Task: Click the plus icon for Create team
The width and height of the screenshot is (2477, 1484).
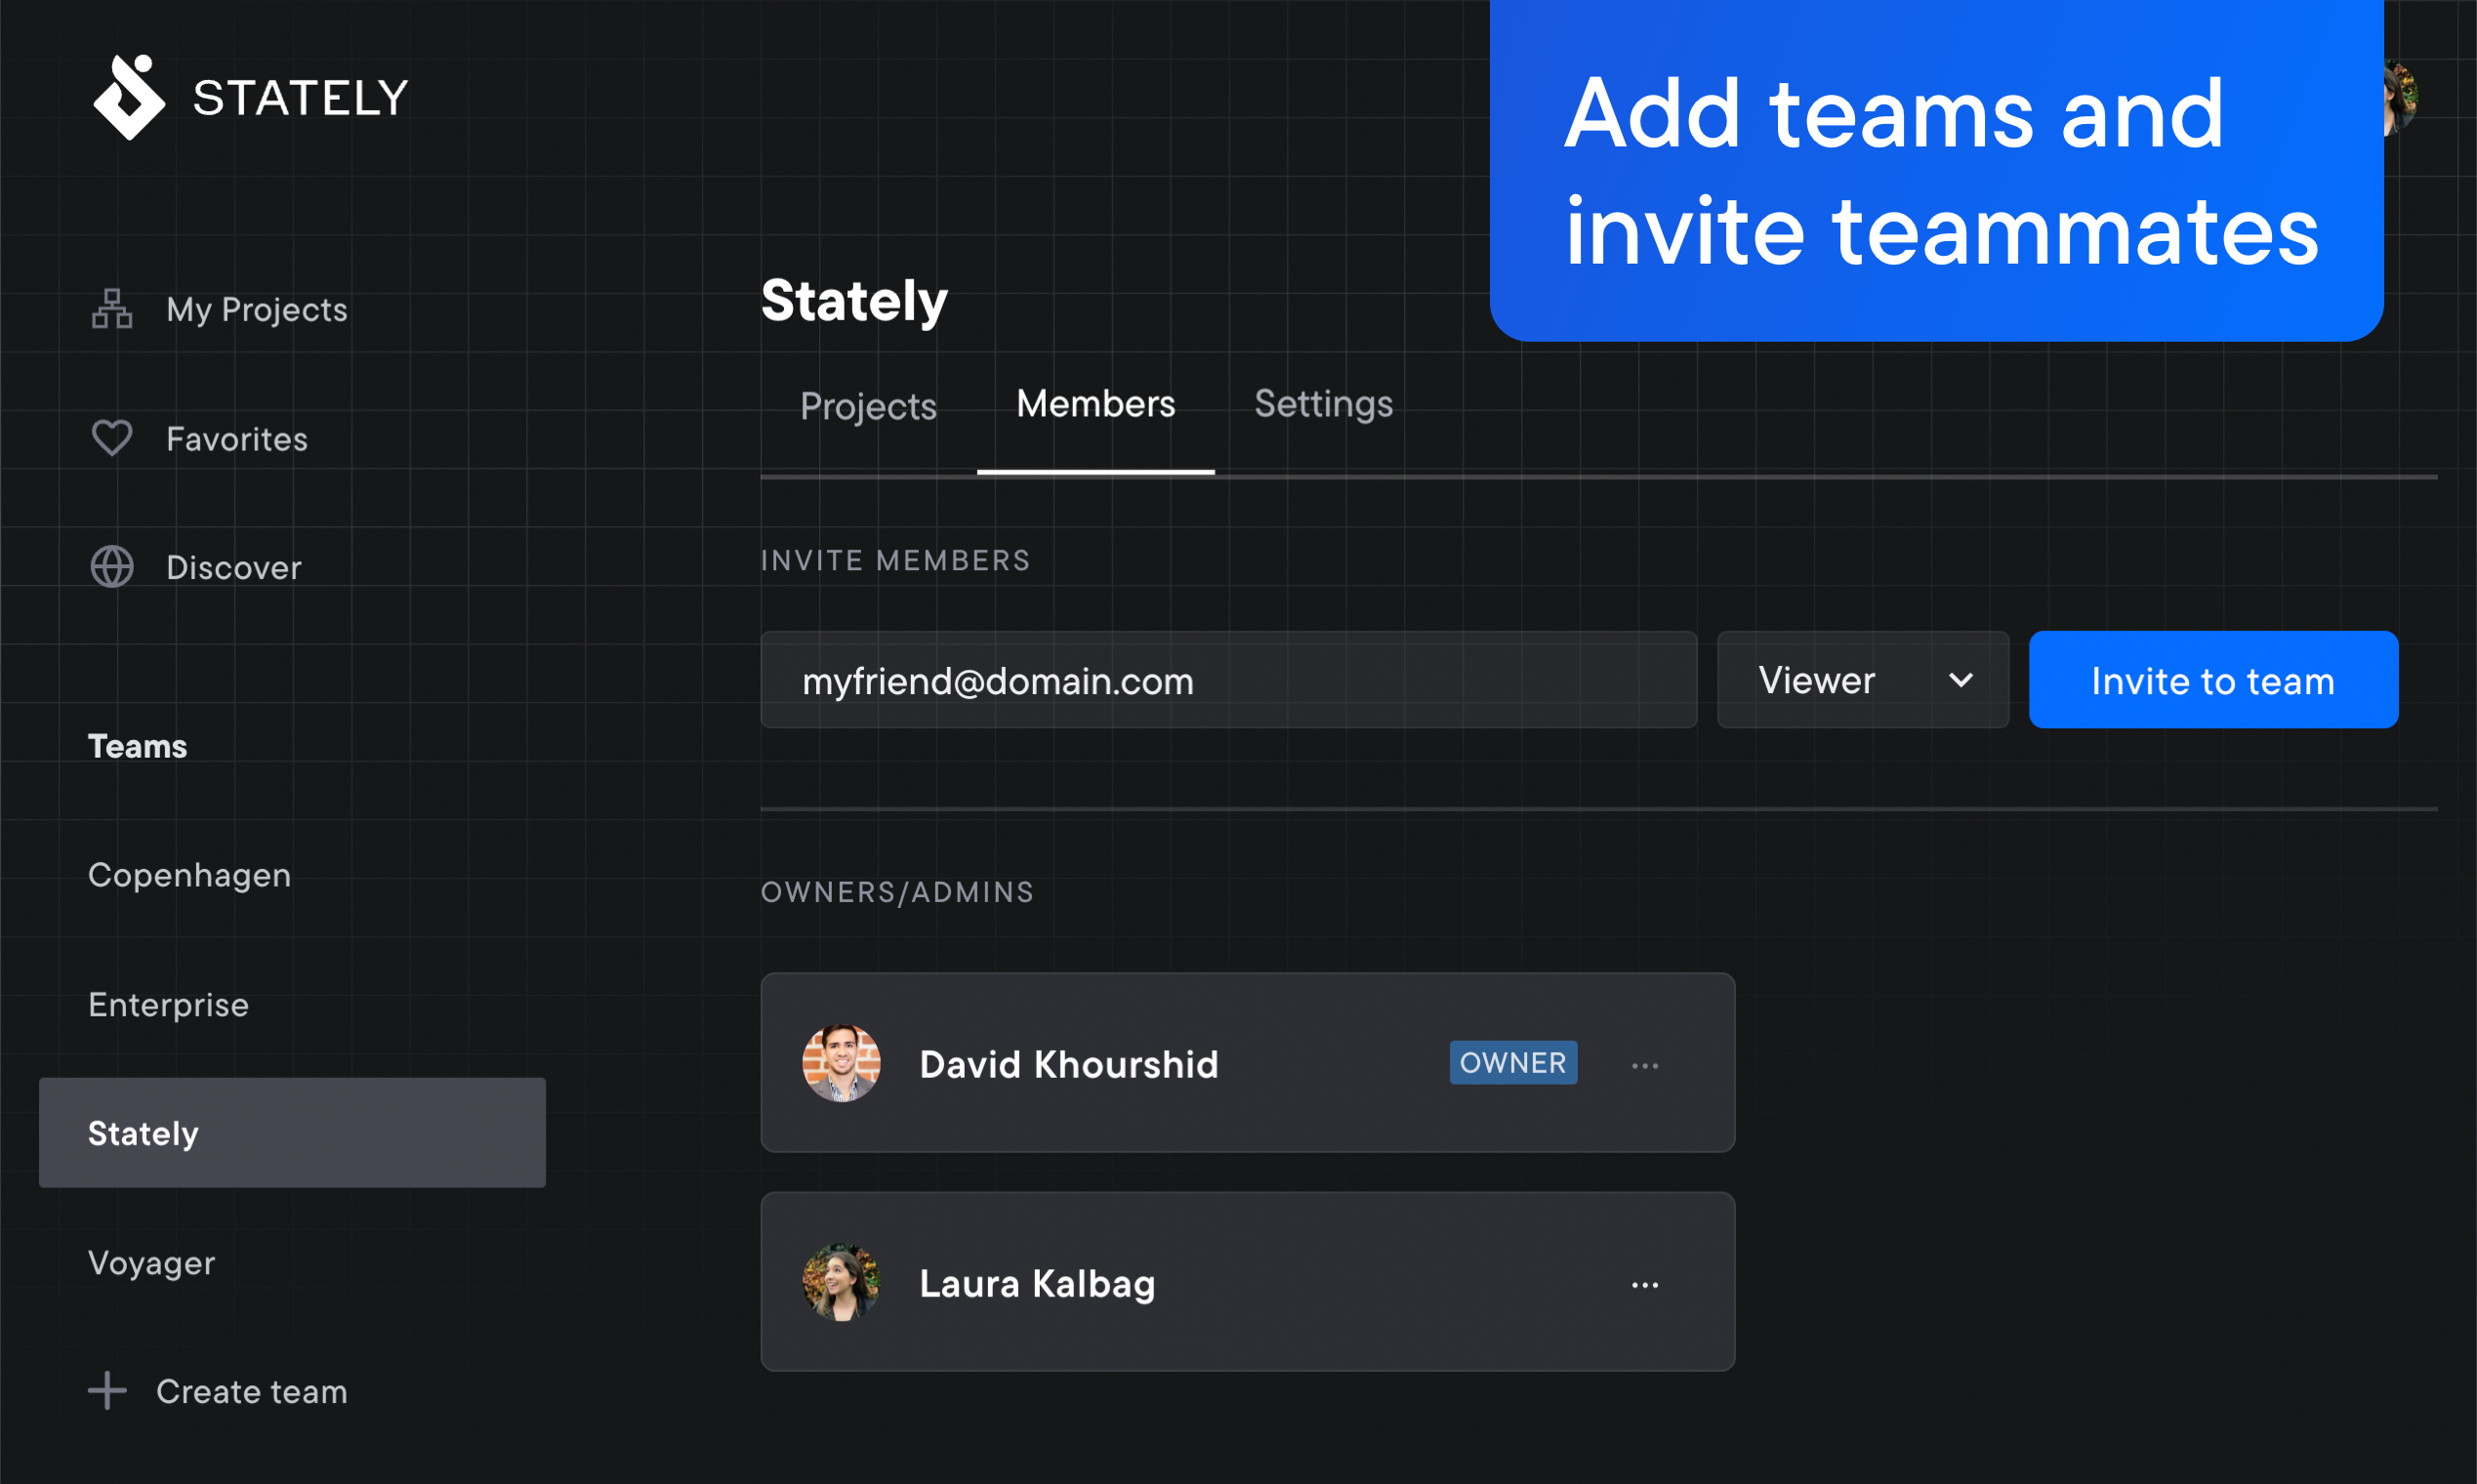Action: [x=107, y=1391]
